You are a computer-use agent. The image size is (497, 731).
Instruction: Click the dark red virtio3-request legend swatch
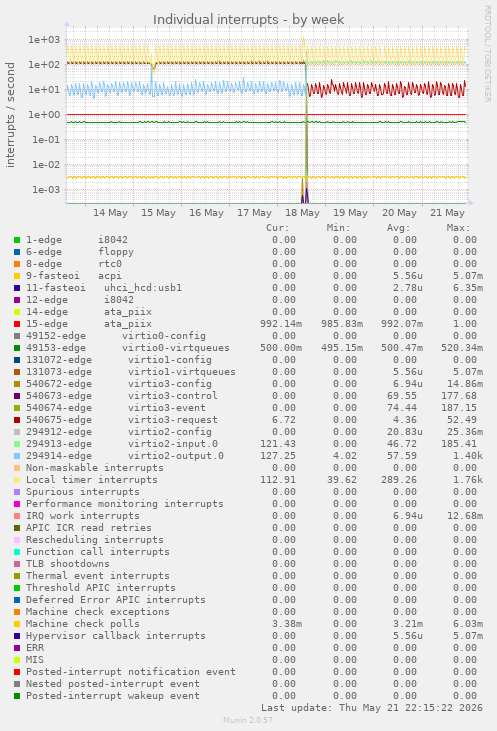tap(17, 420)
